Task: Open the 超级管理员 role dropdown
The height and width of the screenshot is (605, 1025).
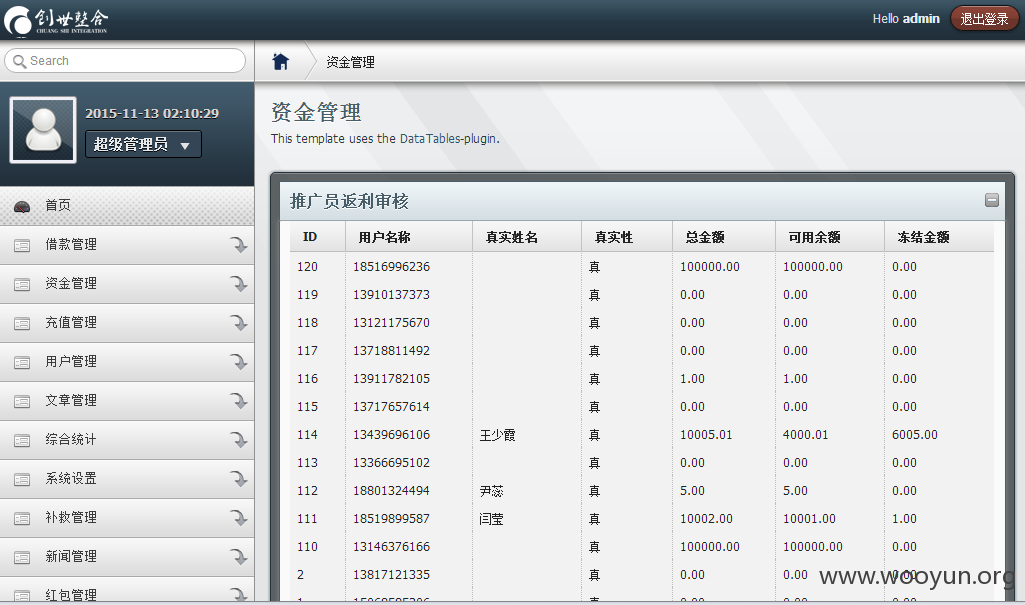Action: (143, 144)
